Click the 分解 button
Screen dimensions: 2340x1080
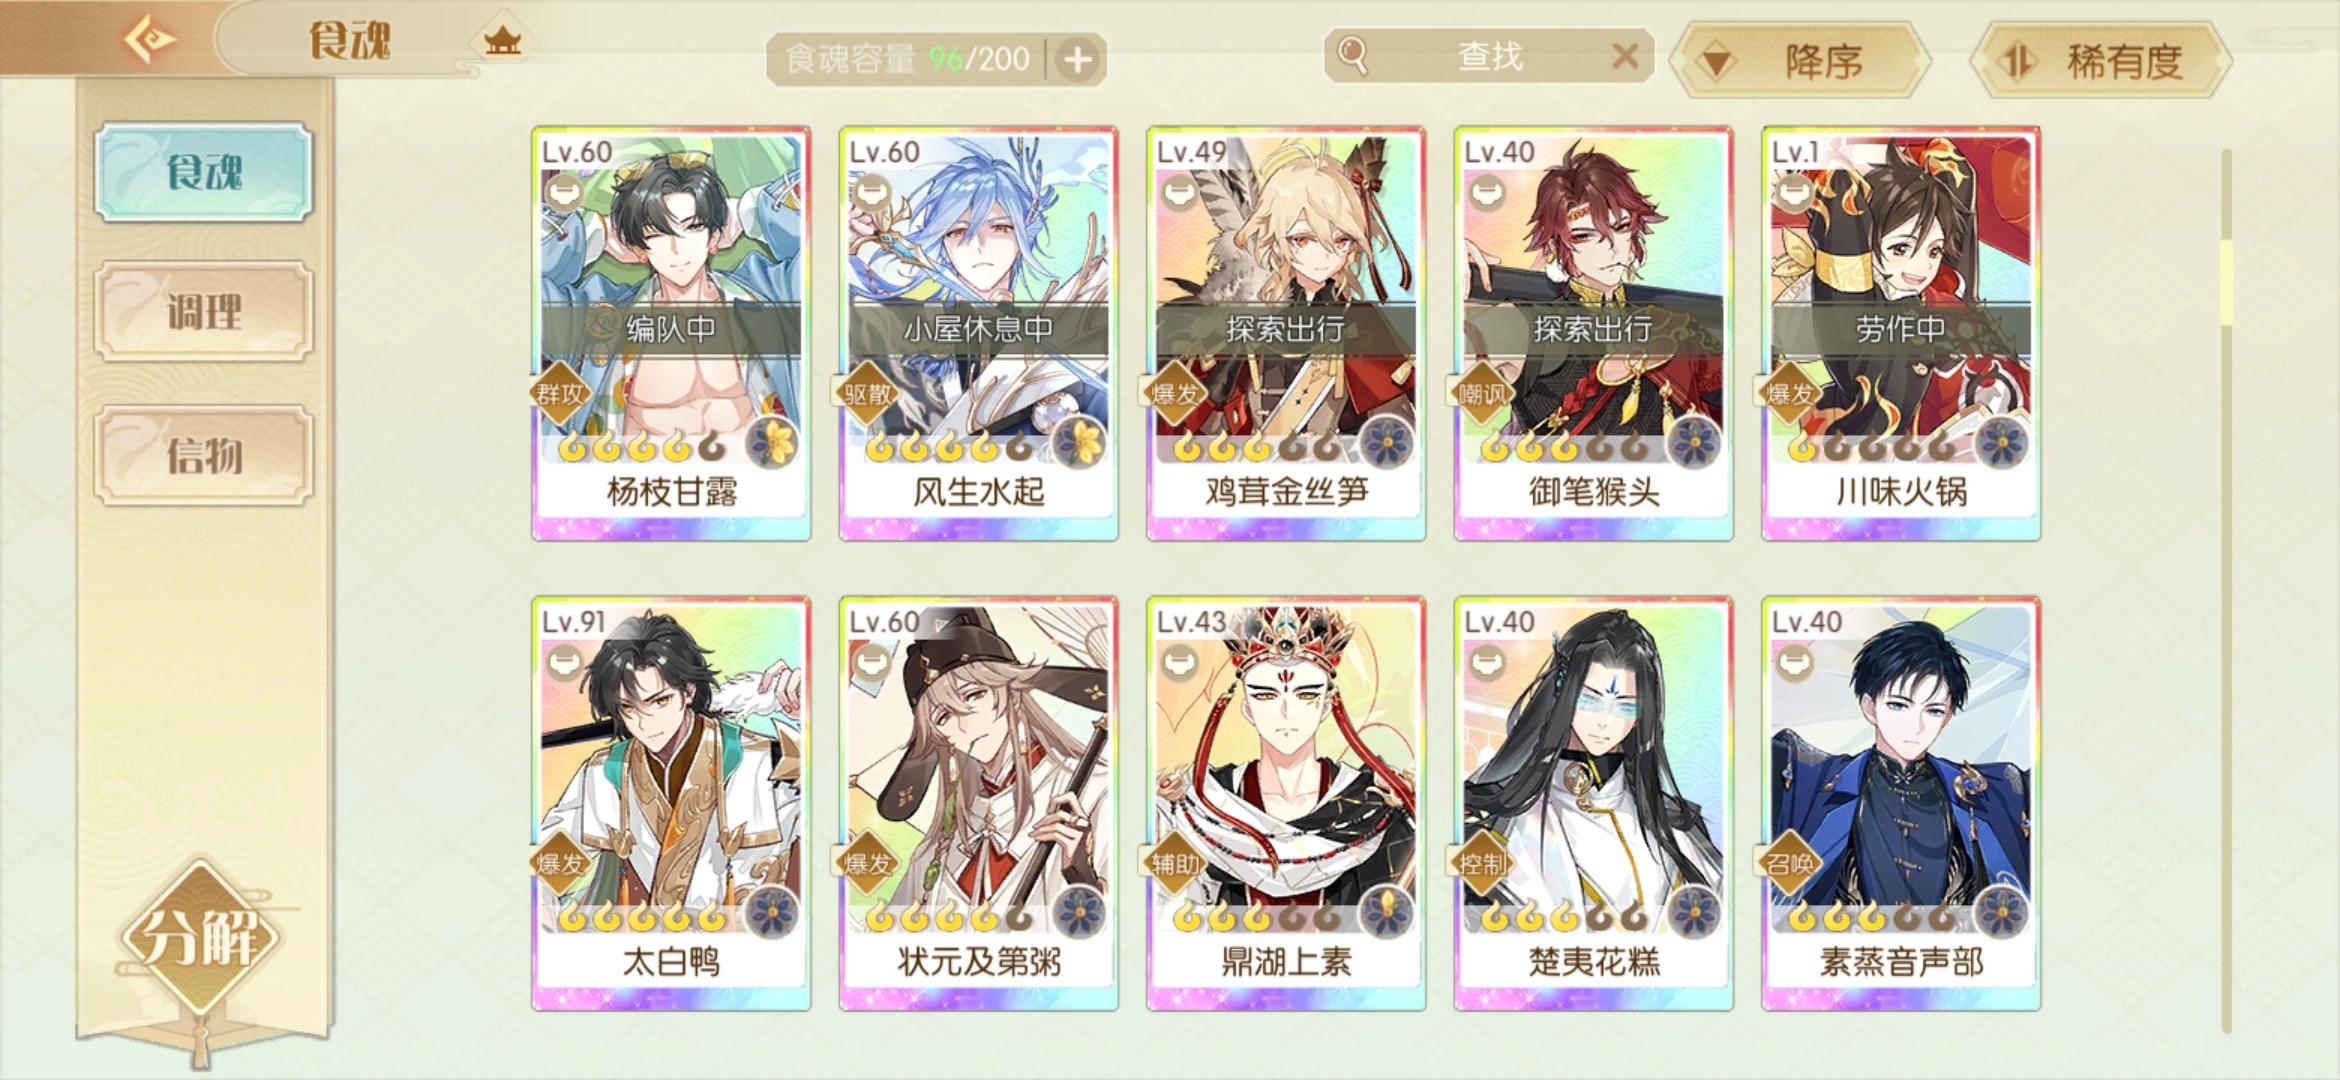tap(200, 937)
